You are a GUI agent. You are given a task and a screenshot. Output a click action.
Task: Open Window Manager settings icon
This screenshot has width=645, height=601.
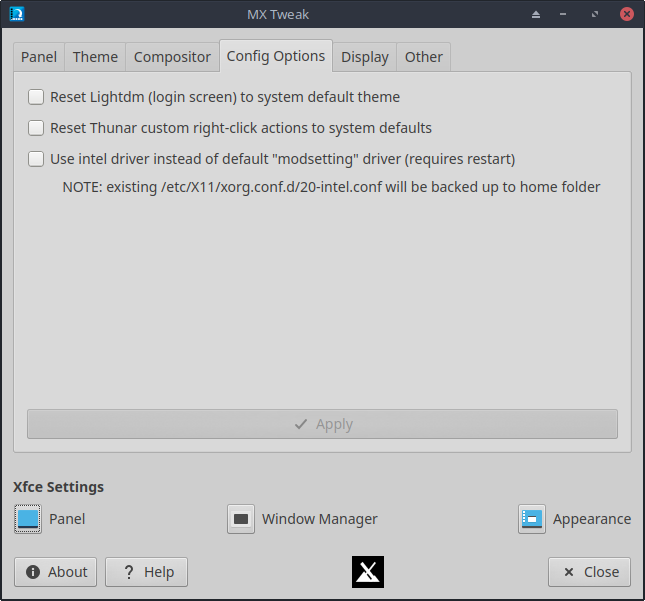click(241, 519)
